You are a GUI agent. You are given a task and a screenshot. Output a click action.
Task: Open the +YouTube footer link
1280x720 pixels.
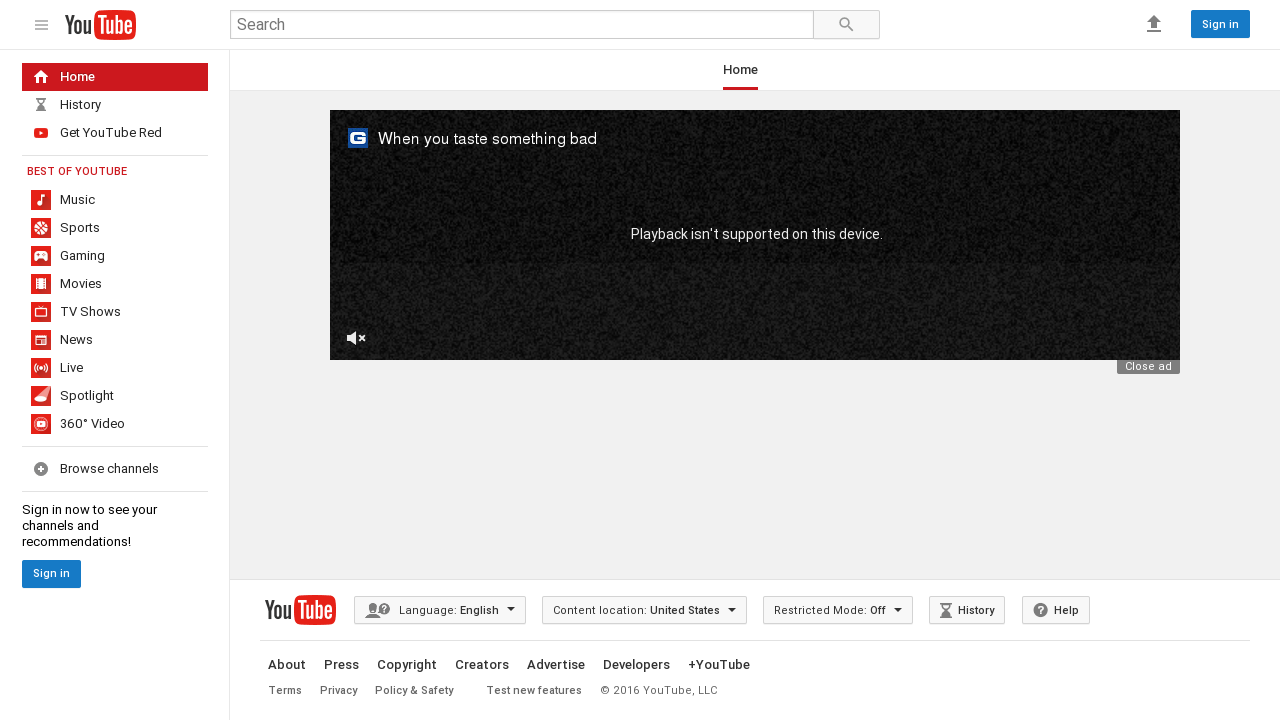point(719,665)
